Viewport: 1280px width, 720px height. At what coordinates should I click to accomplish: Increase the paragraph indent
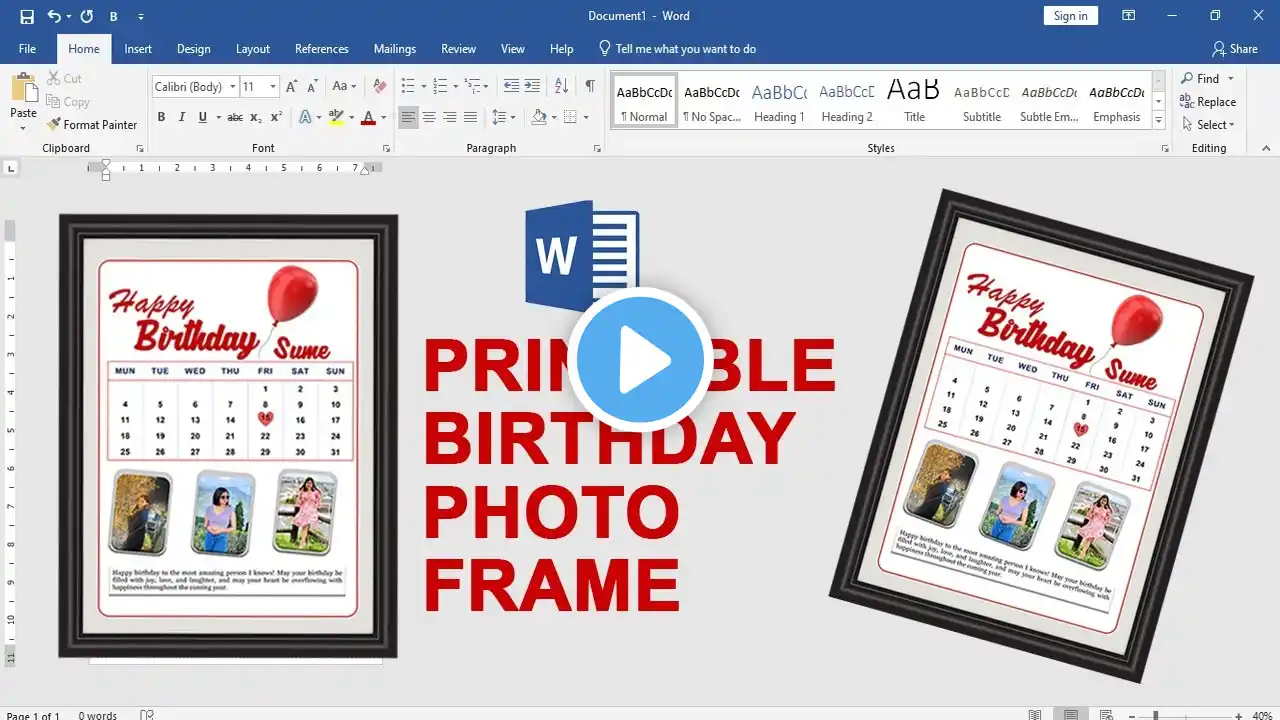coord(532,87)
